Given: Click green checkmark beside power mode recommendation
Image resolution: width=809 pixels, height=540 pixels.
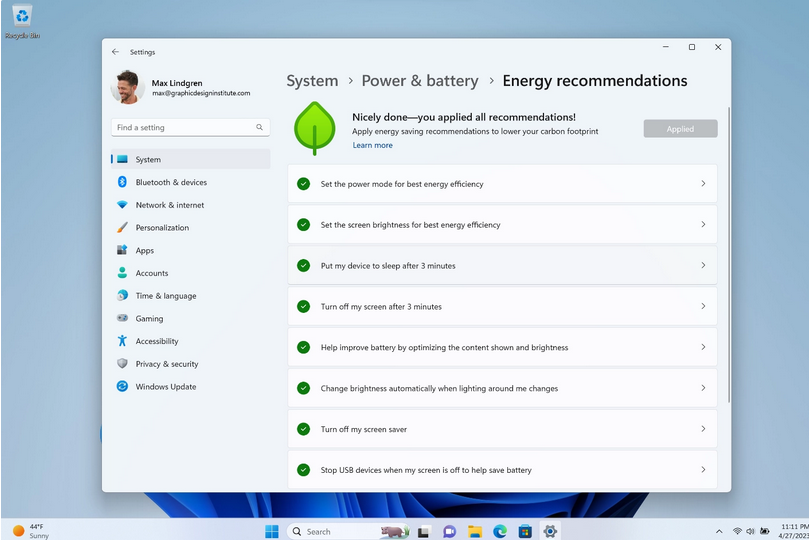Looking at the screenshot, I should pos(303,184).
